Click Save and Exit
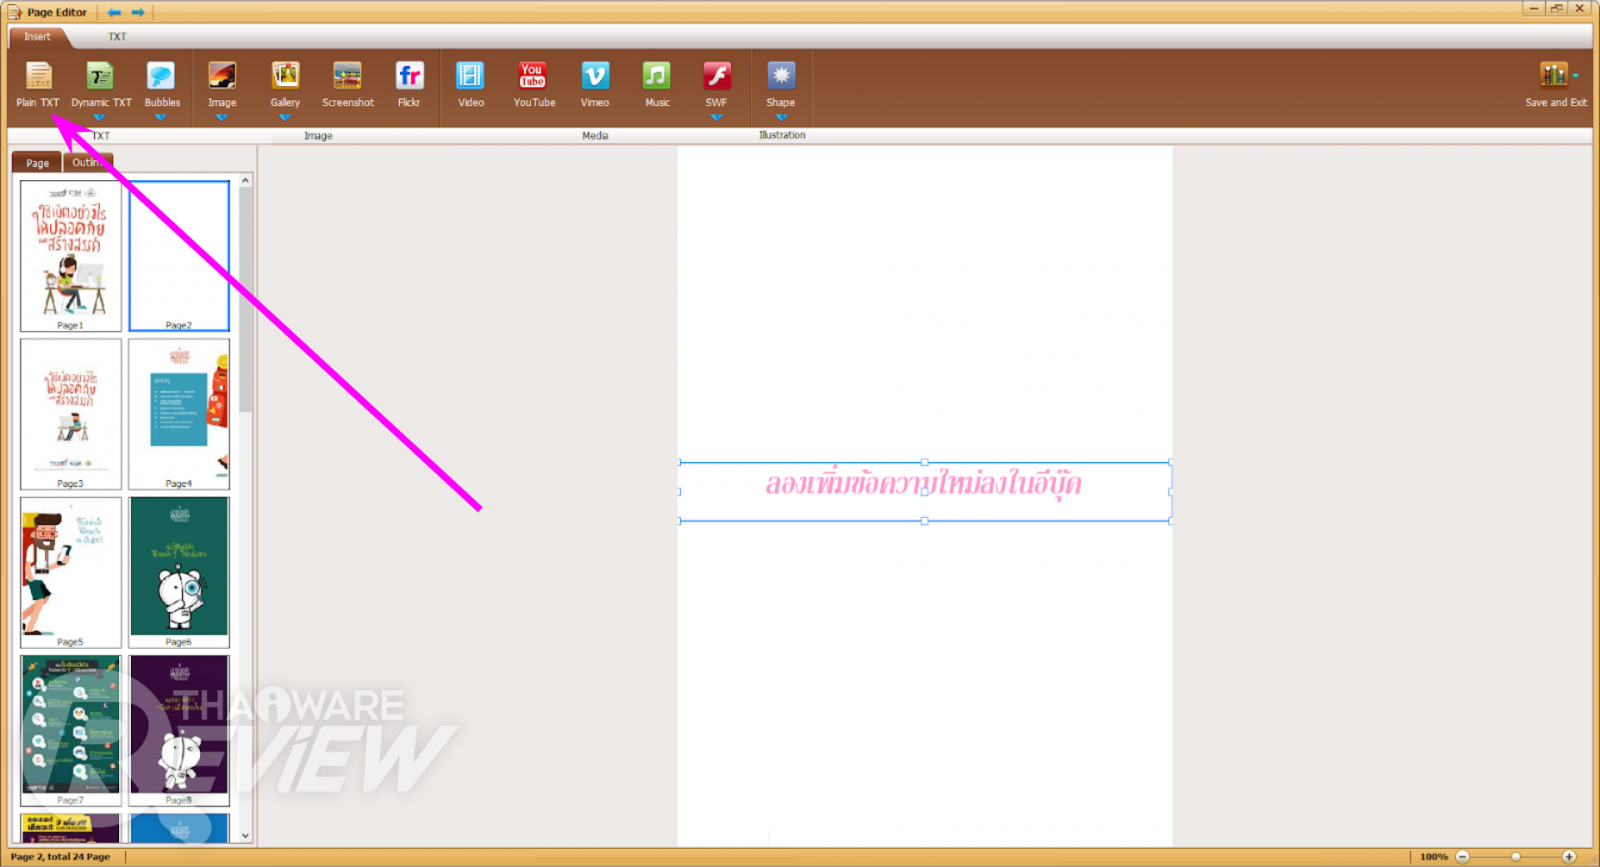 point(1556,84)
